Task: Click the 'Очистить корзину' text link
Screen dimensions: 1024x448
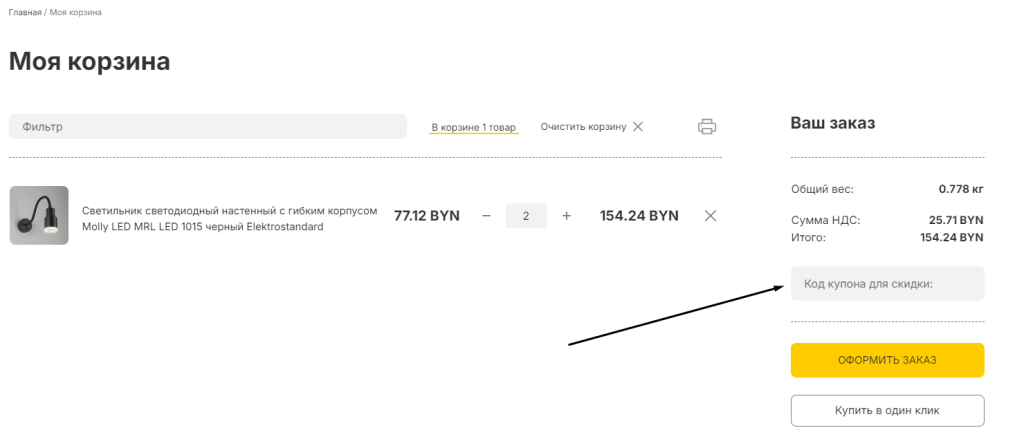Action: (x=583, y=127)
